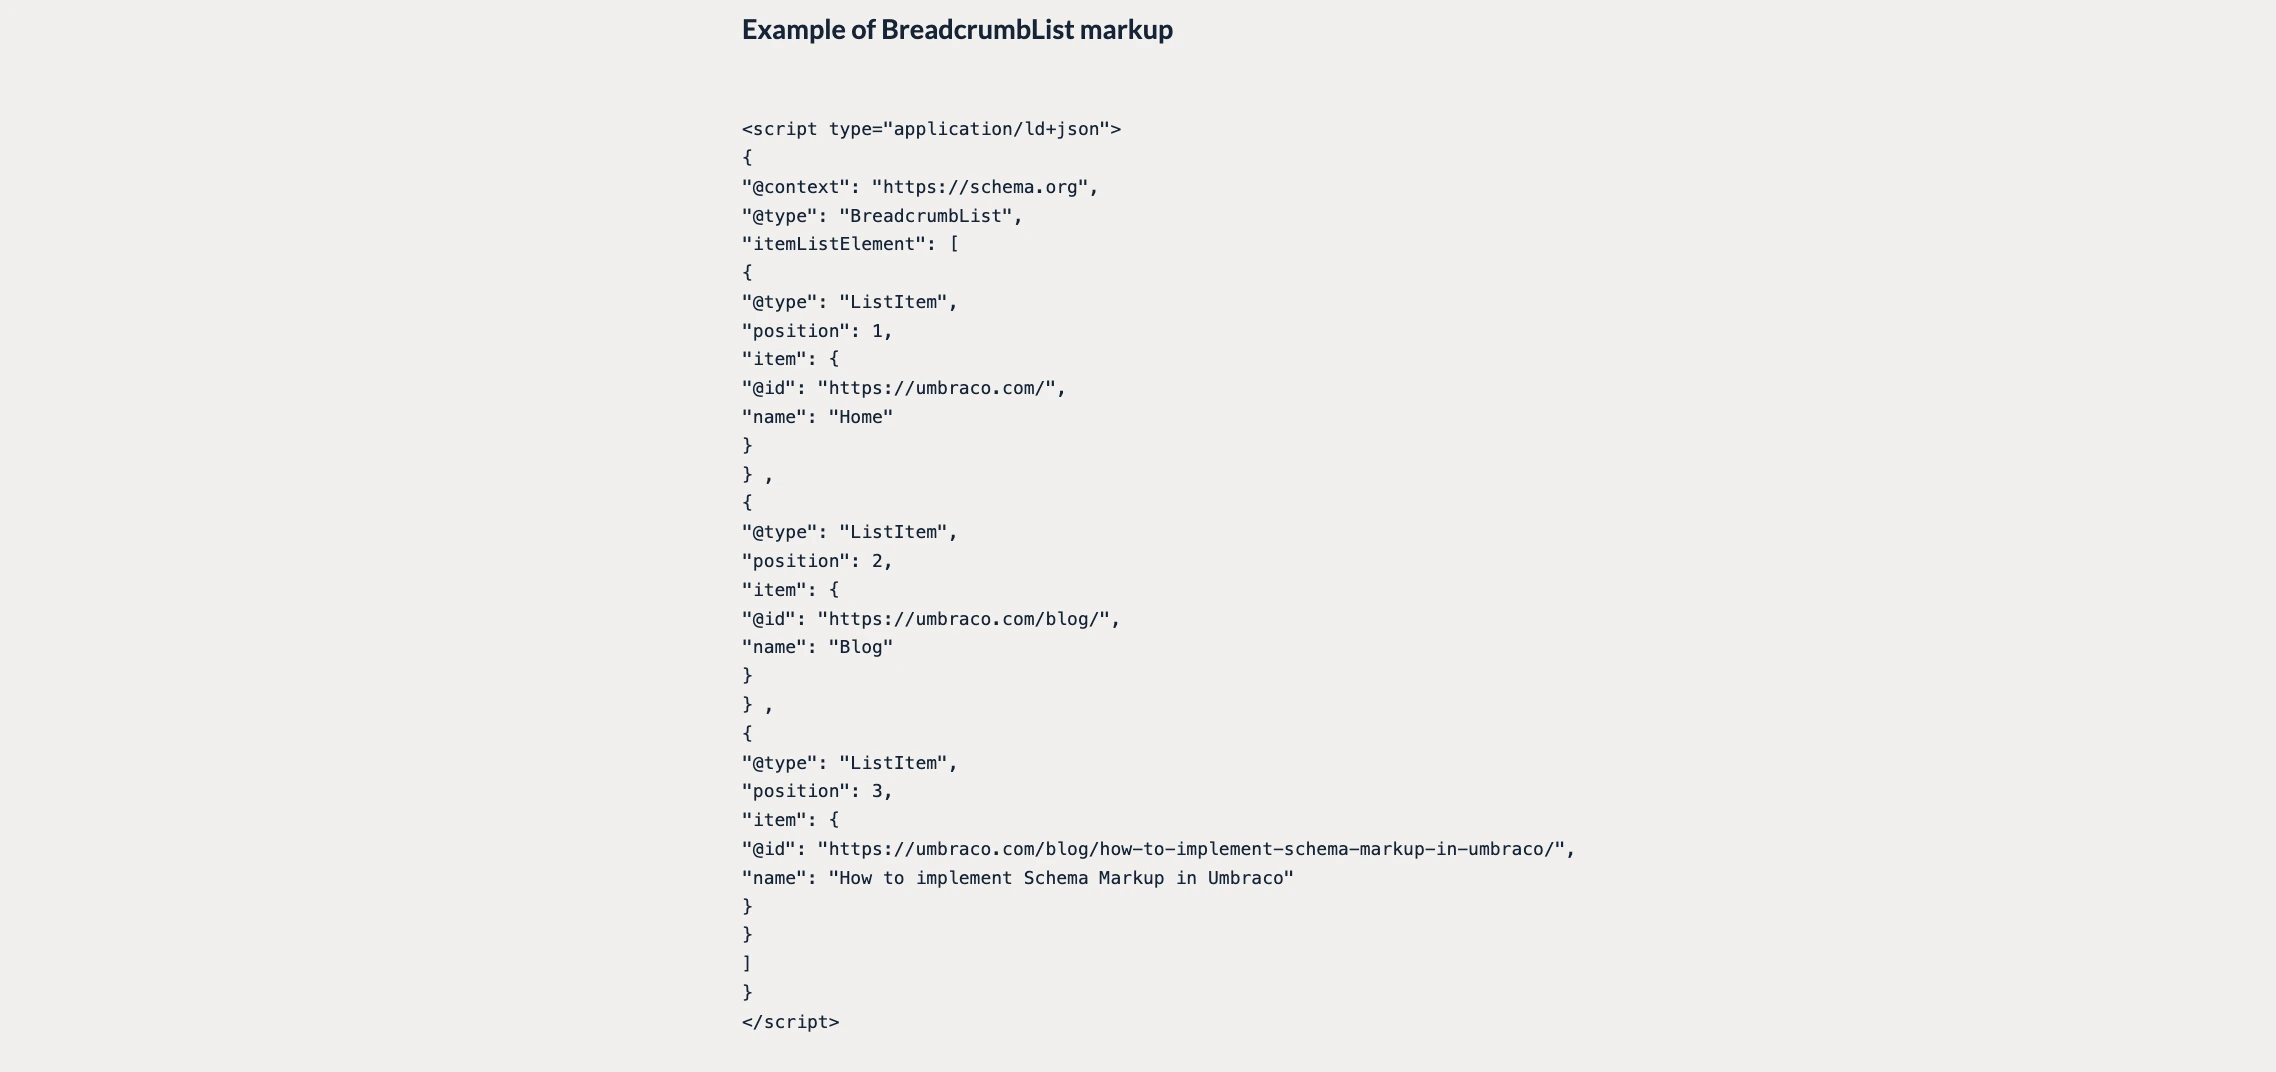Click the opening script tag line

pyautogui.click(x=930, y=129)
